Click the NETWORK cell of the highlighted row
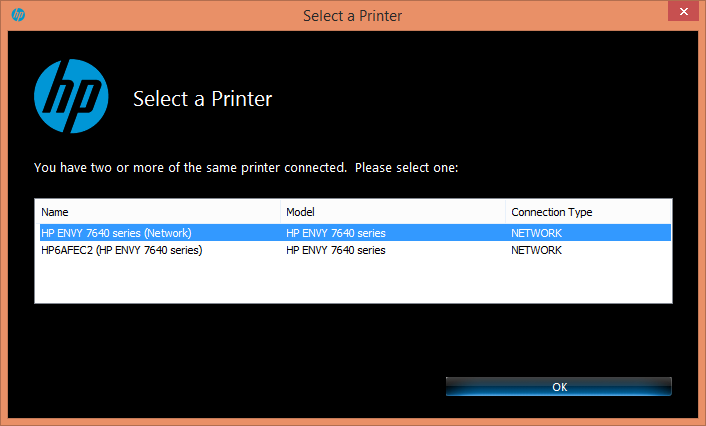Screen dimensions: 706x426 pyautogui.click(x=536, y=233)
